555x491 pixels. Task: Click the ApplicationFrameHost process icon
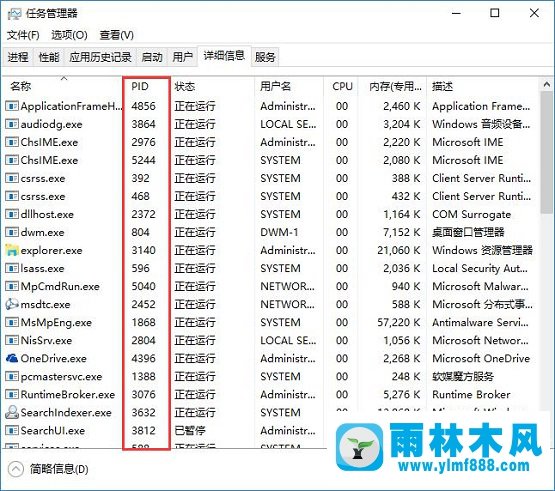pyautogui.click(x=12, y=106)
